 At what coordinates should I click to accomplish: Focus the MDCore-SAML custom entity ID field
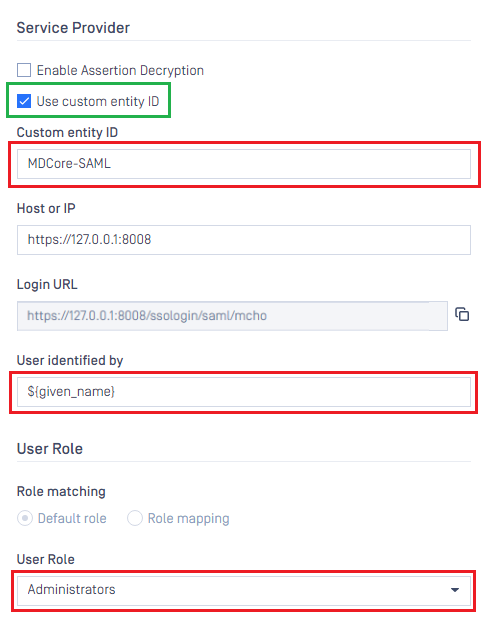coord(243,164)
